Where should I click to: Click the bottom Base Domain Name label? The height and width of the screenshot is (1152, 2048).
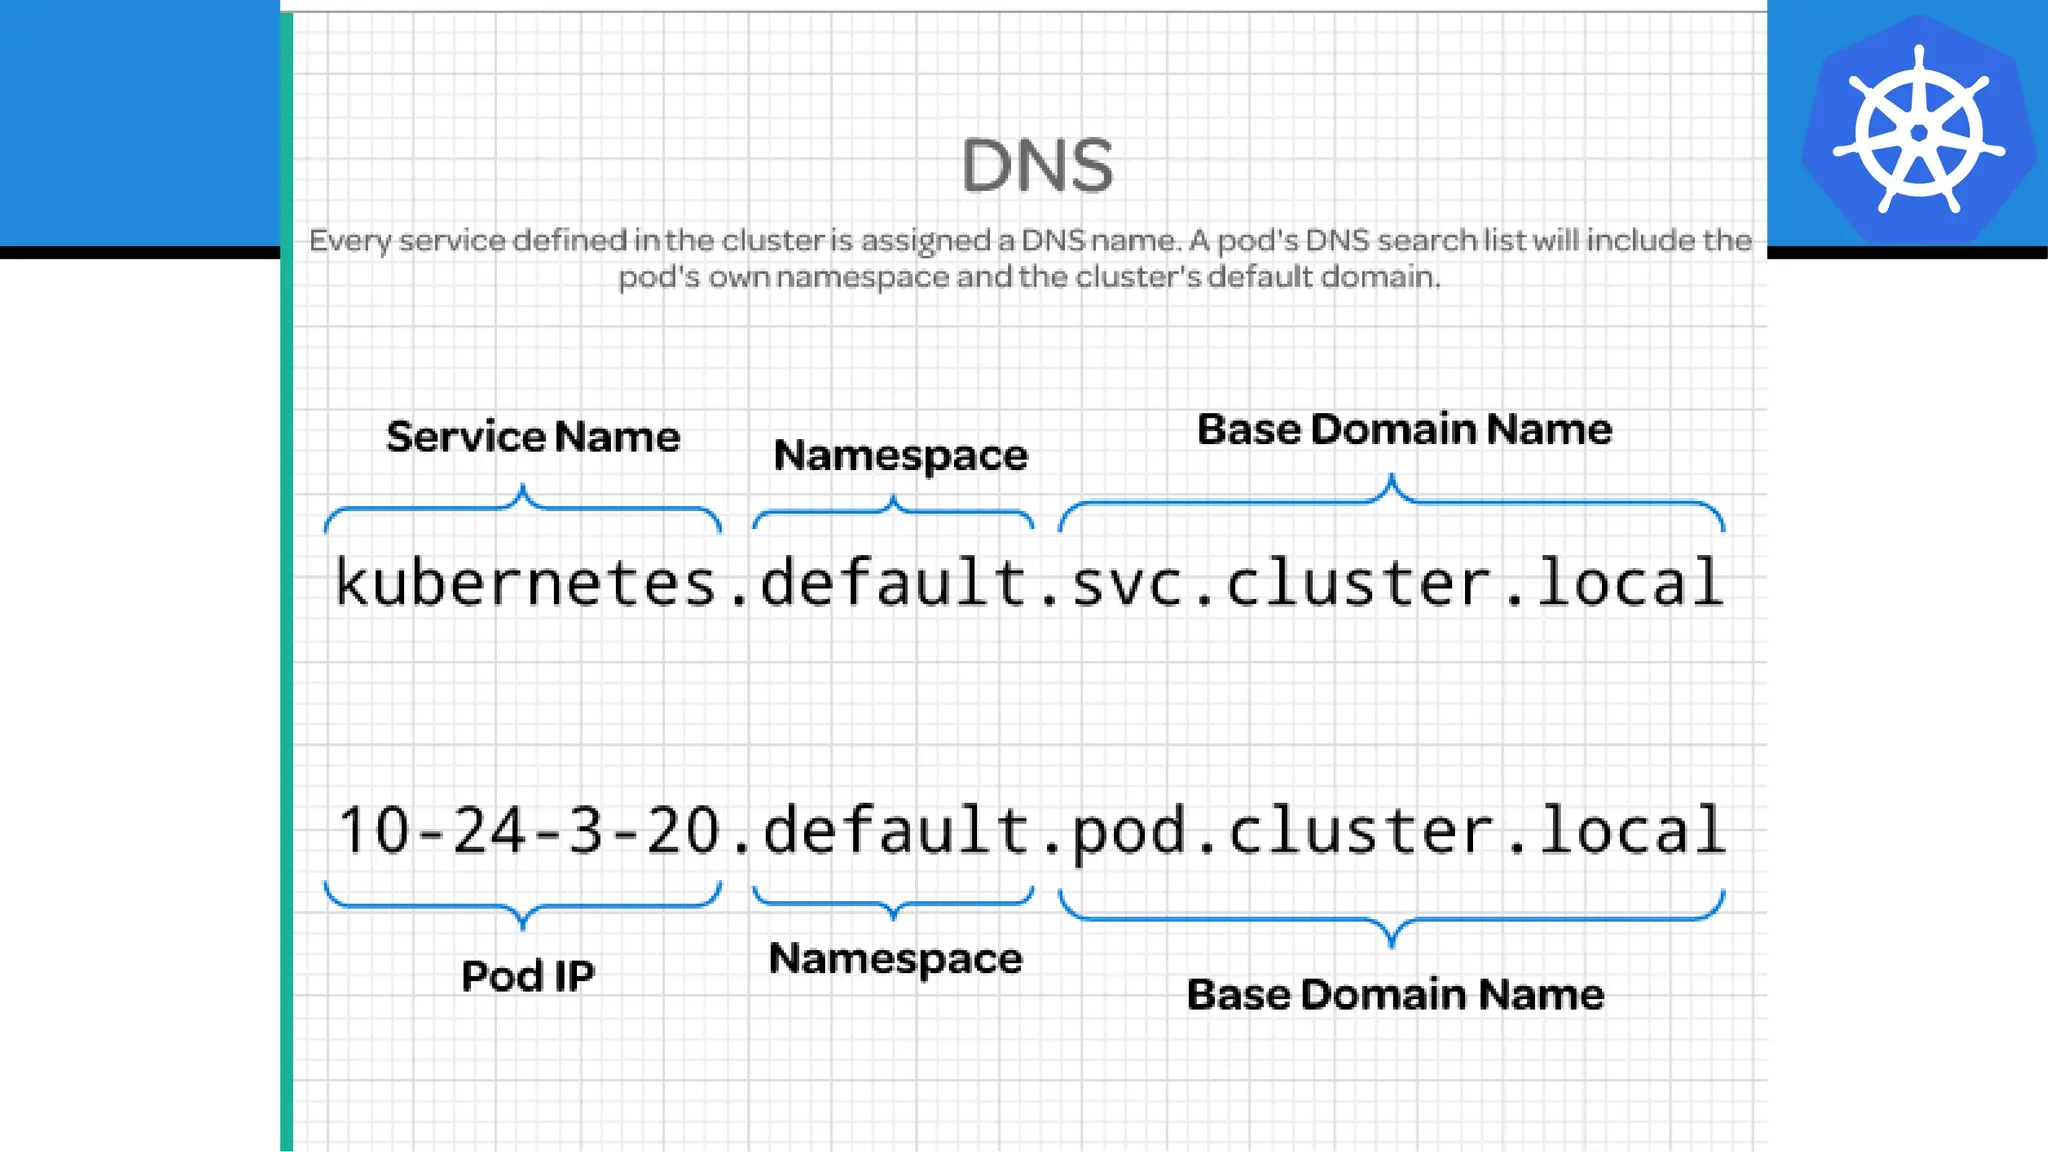point(1395,994)
